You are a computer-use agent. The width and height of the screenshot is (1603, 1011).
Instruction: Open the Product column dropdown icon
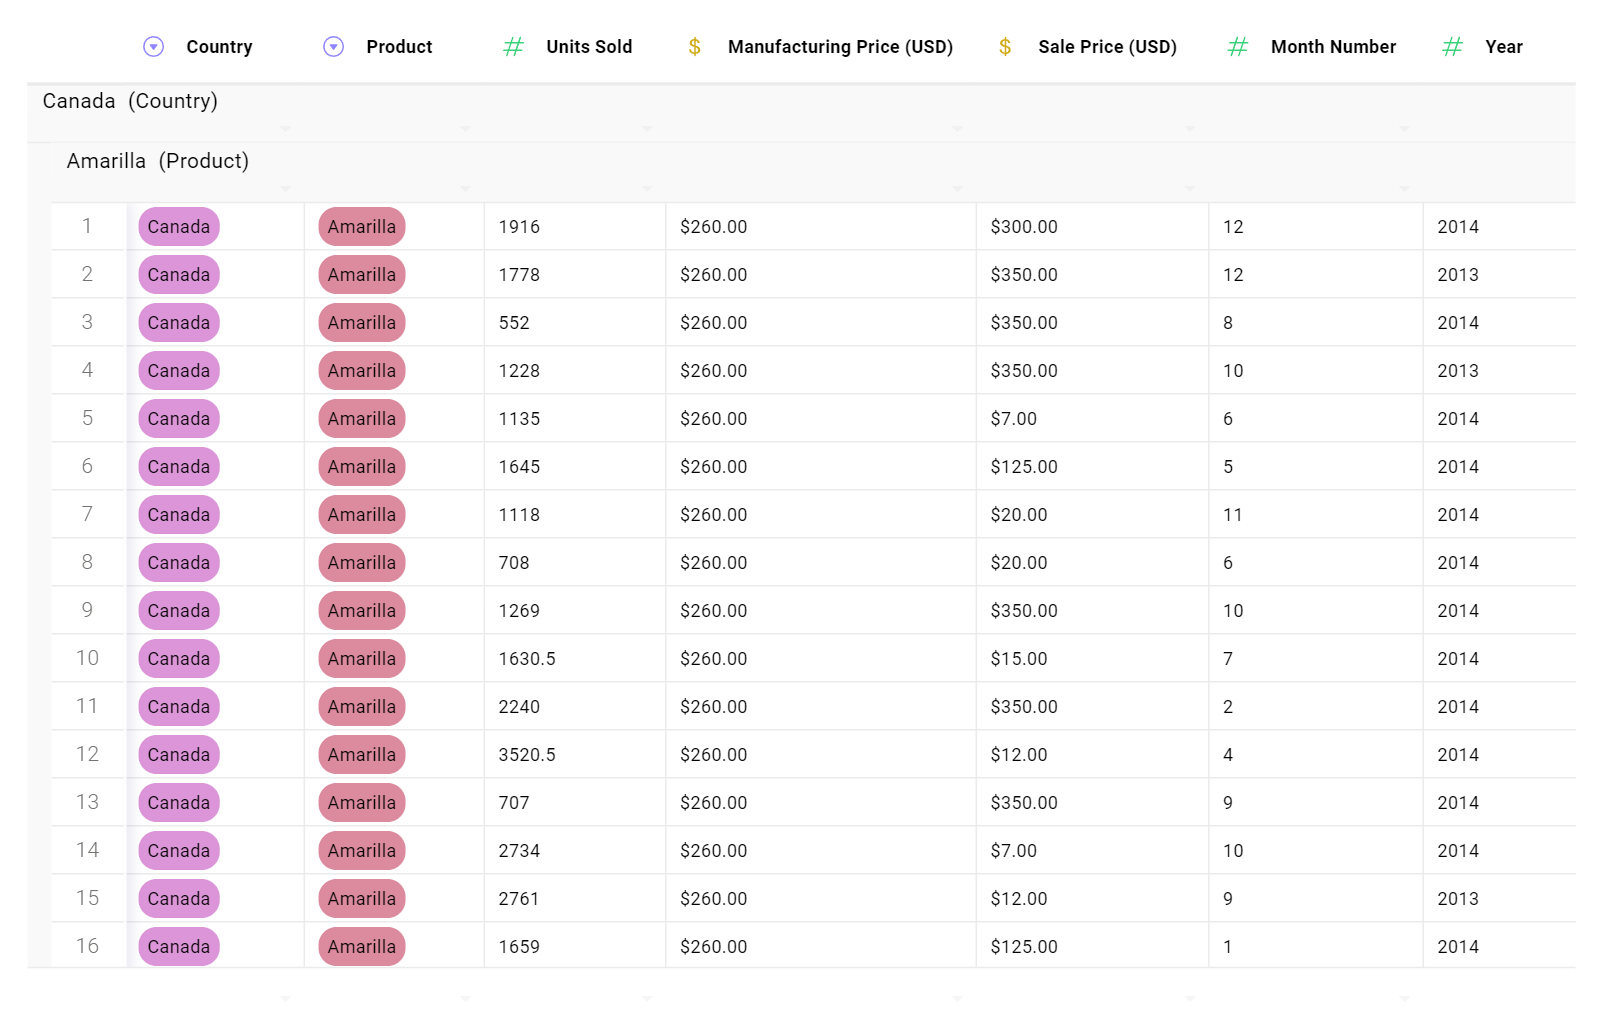pos(331,46)
